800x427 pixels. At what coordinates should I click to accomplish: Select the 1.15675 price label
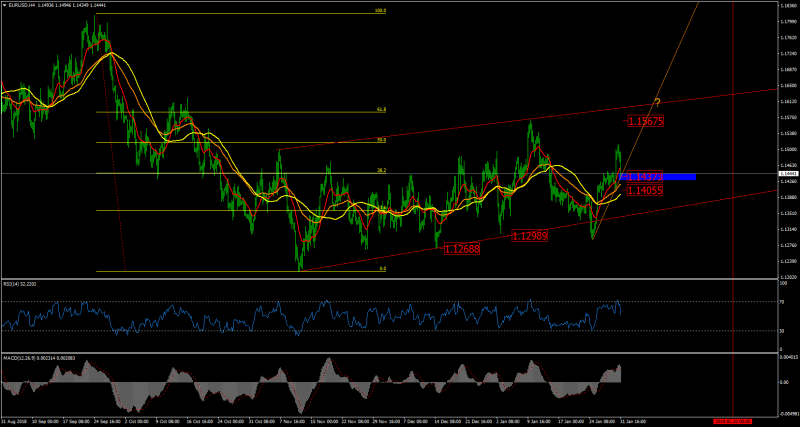pyautogui.click(x=645, y=121)
